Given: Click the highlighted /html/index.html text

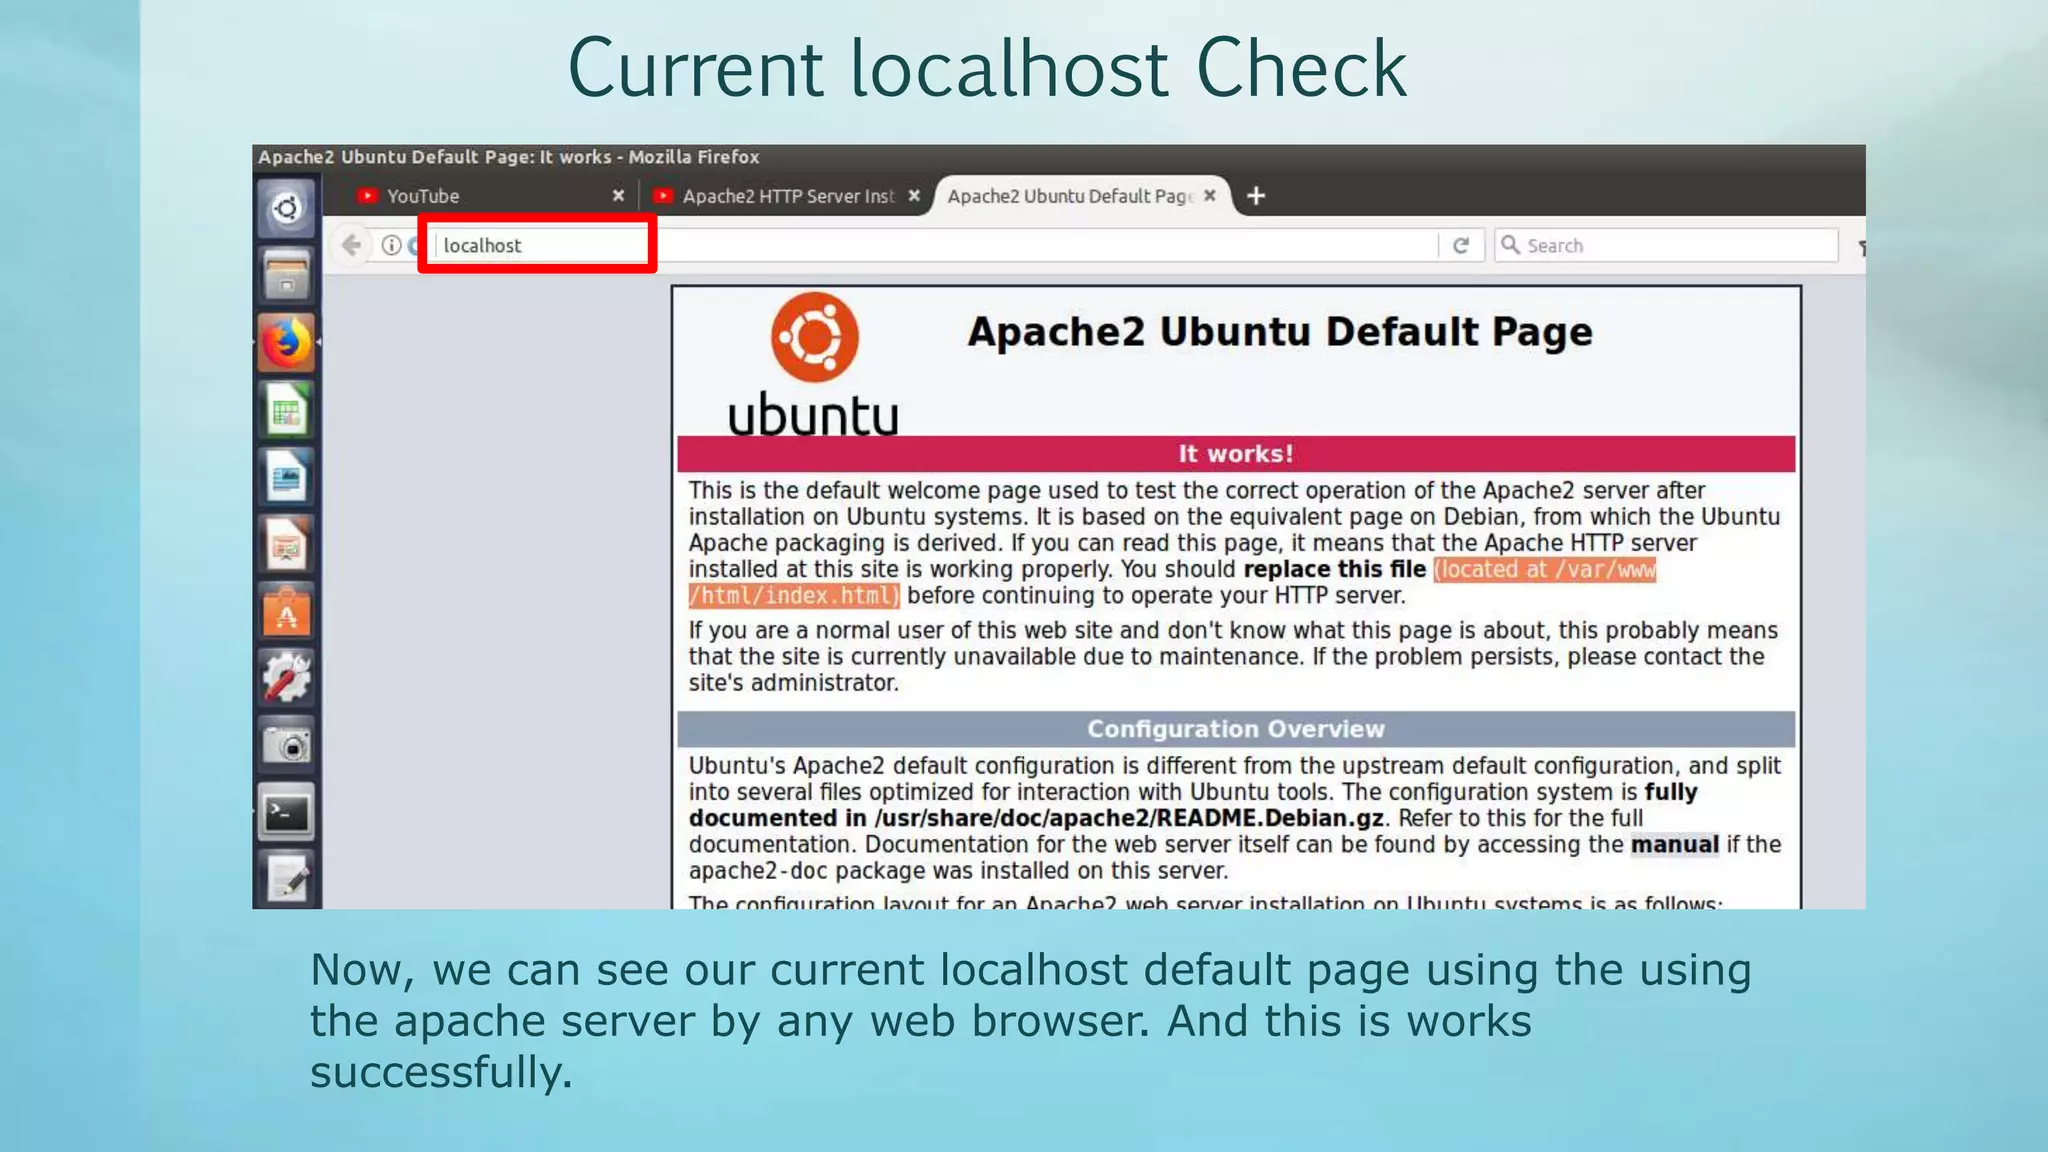Looking at the screenshot, I should [x=792, y=596].
